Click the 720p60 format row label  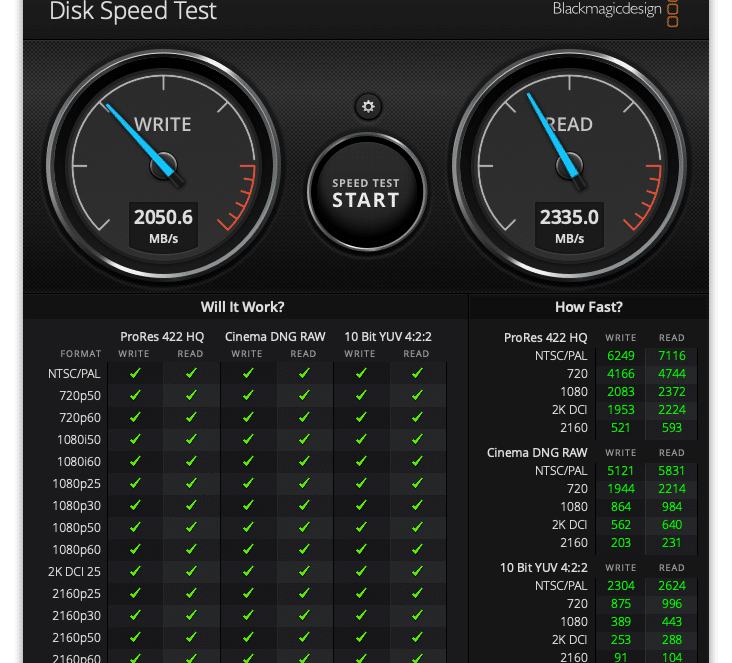point(80,417)
